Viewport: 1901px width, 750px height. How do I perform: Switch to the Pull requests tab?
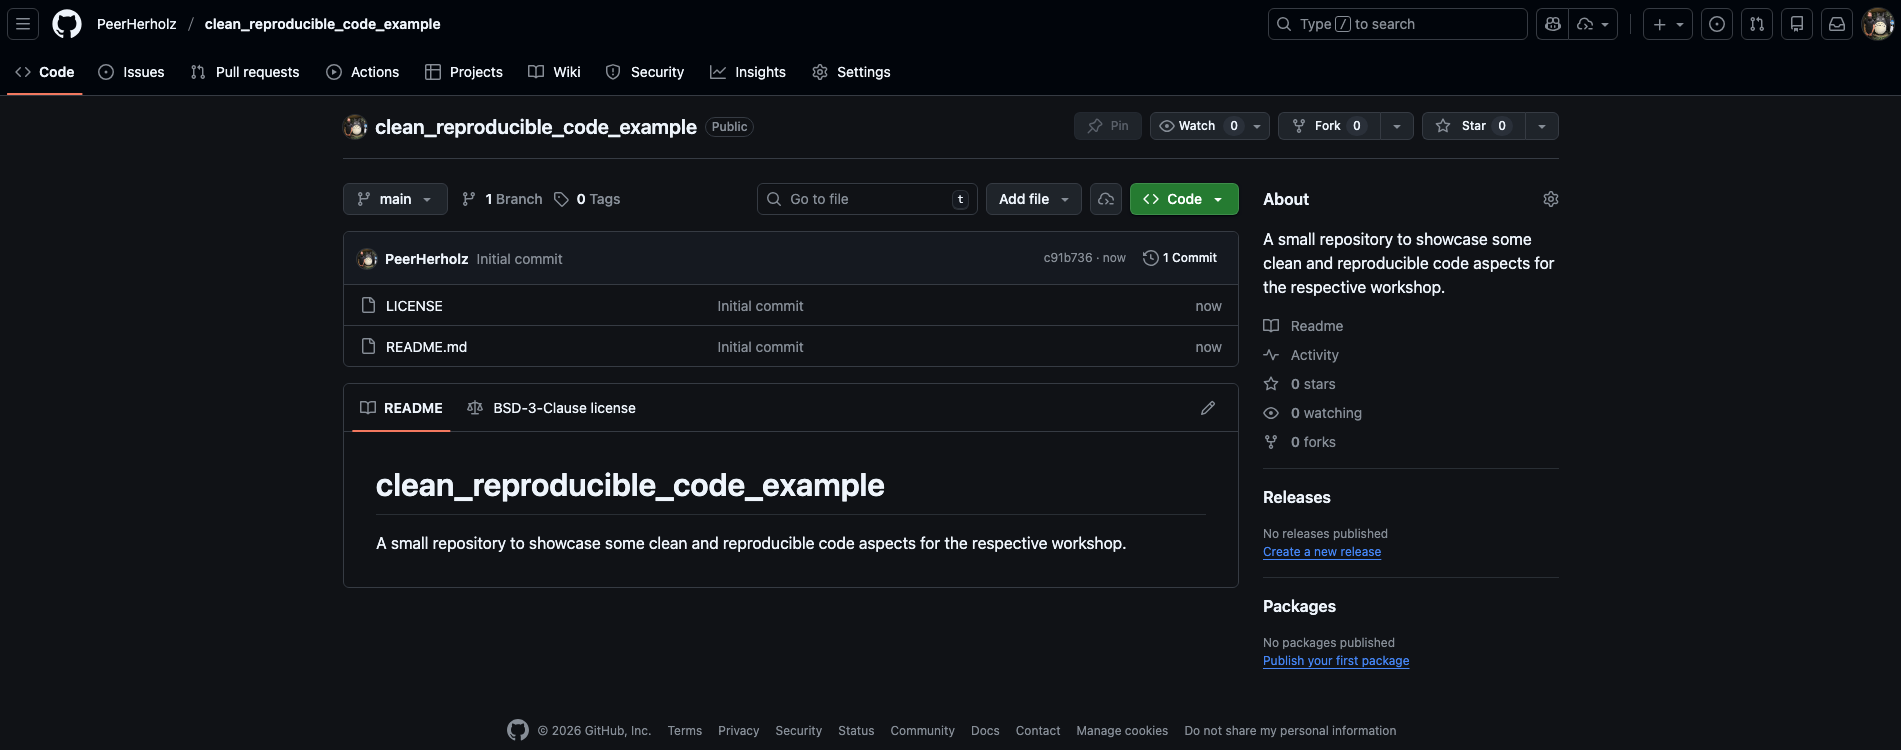pos(245,72)
